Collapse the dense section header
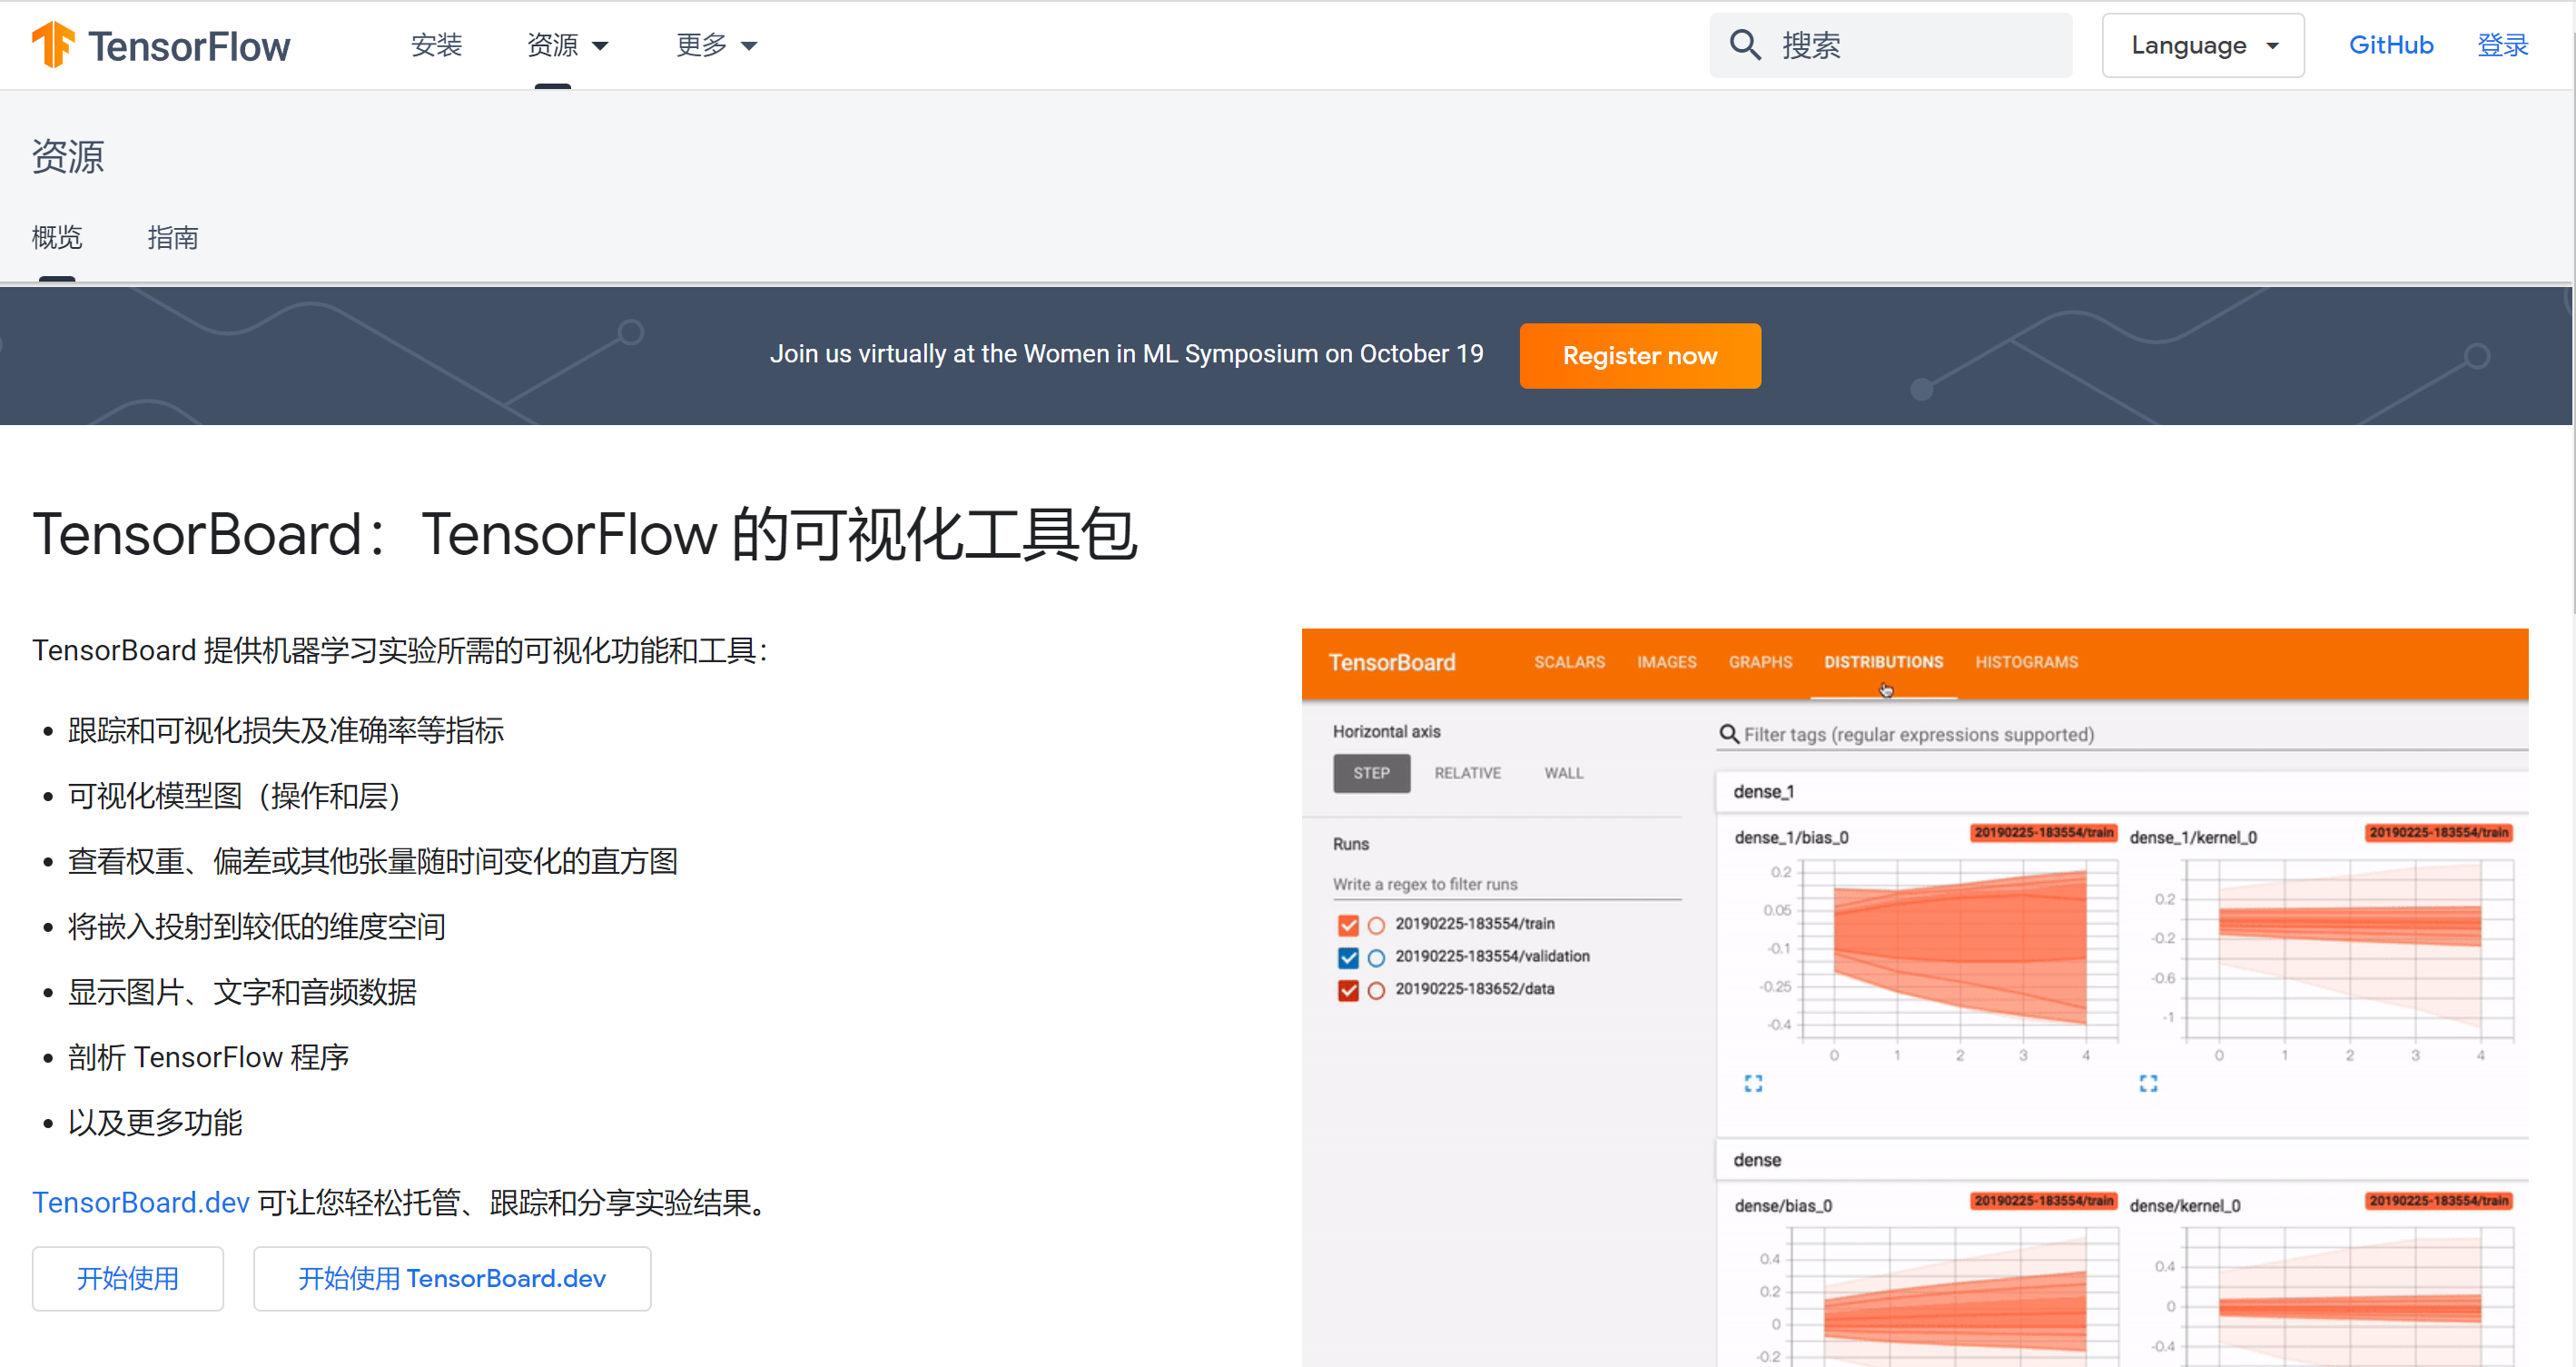Image resolution: width=2576 pixels, height=1367 pixels. pyautogui.click(x=2122, y=1160)
